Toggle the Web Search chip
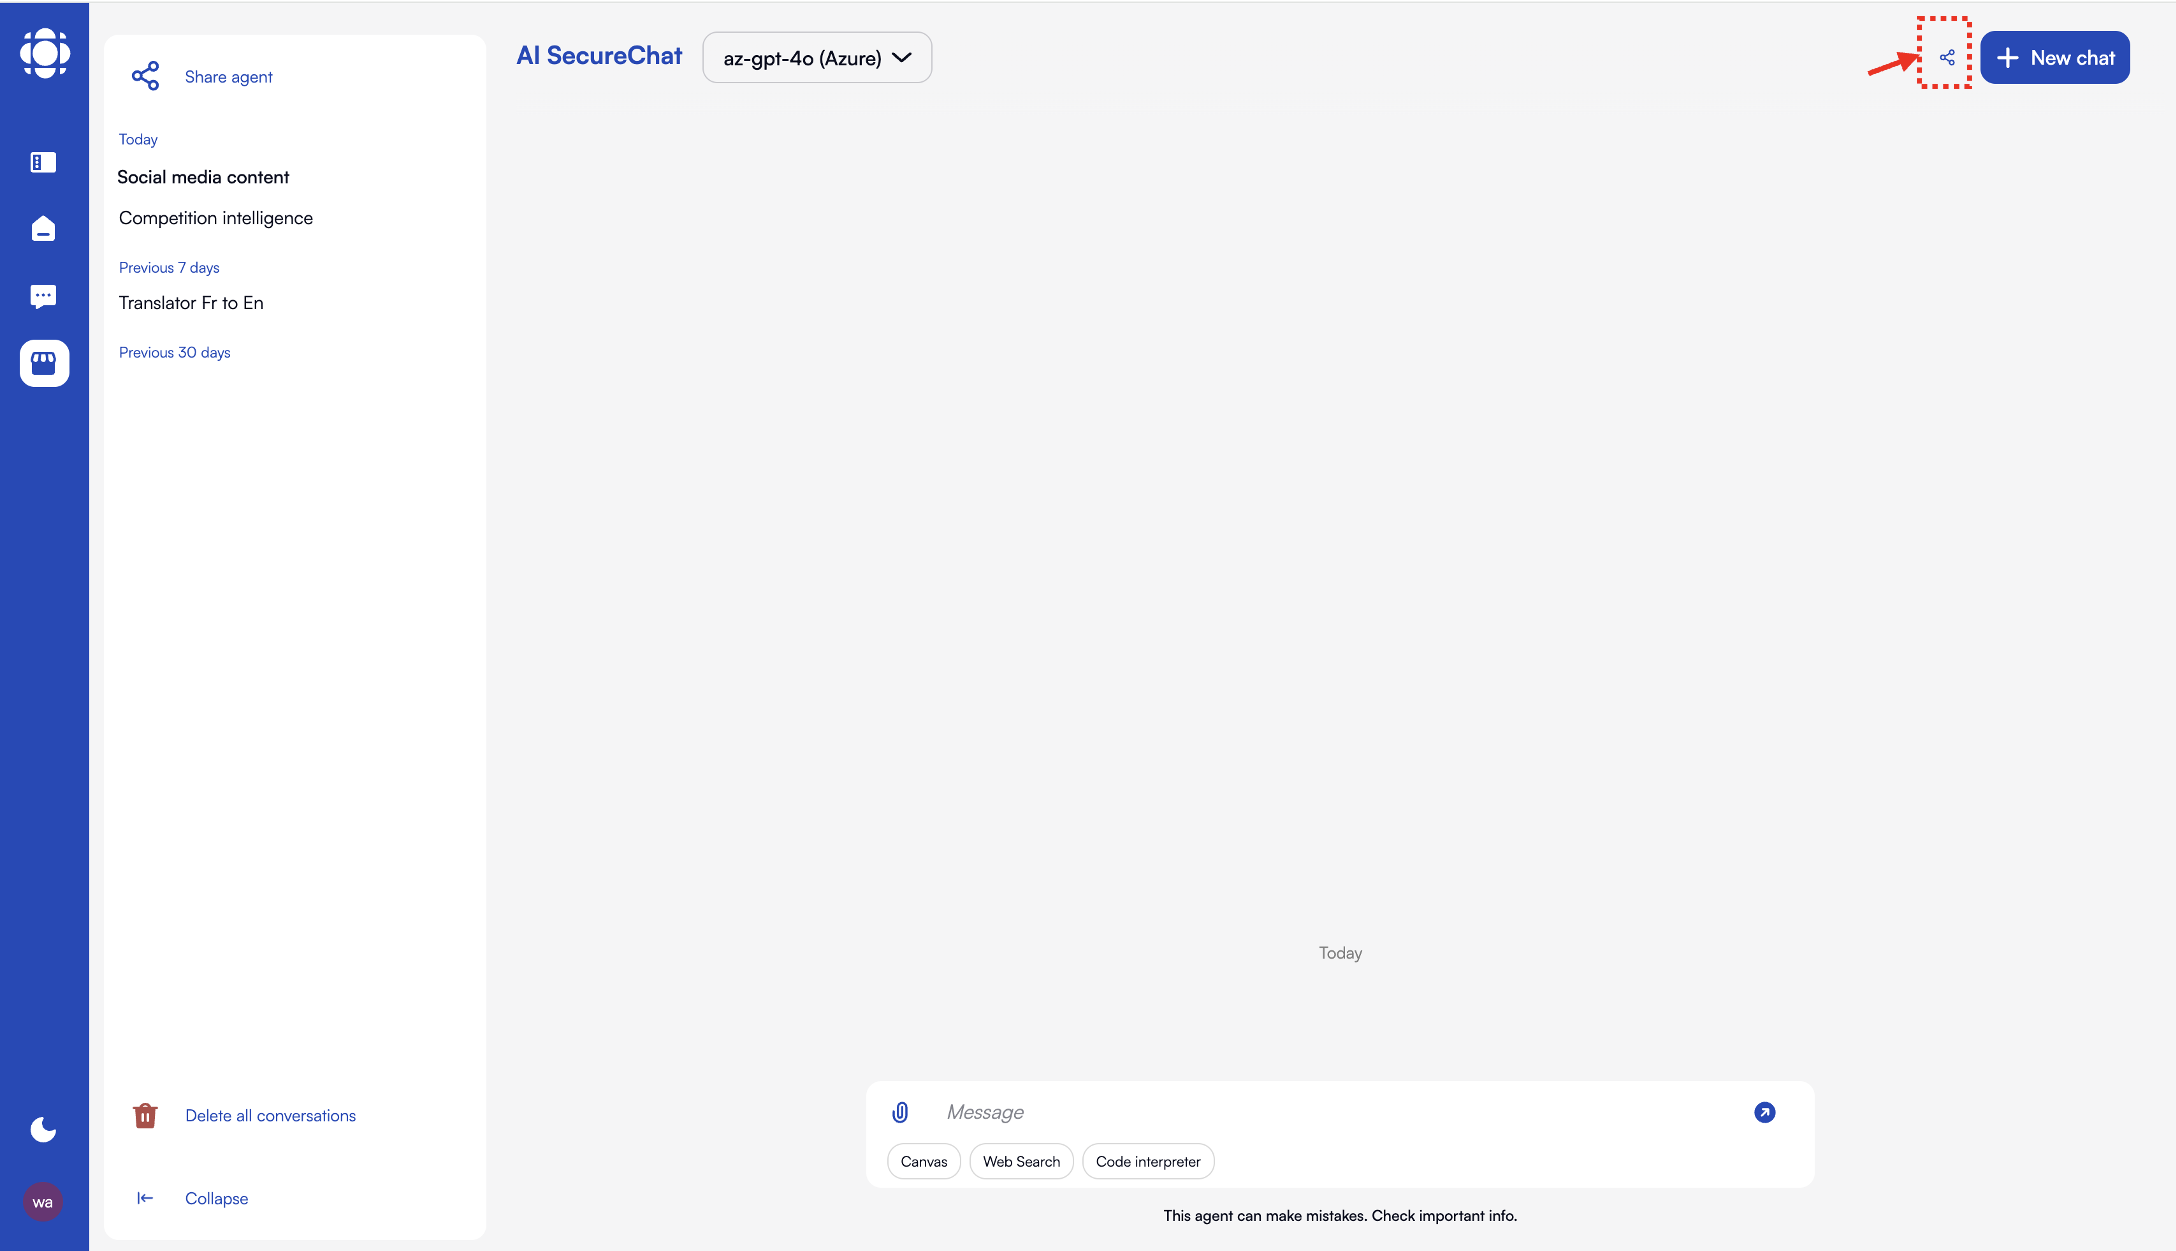2176x1251 pixels. (x=1021, y=1161)
